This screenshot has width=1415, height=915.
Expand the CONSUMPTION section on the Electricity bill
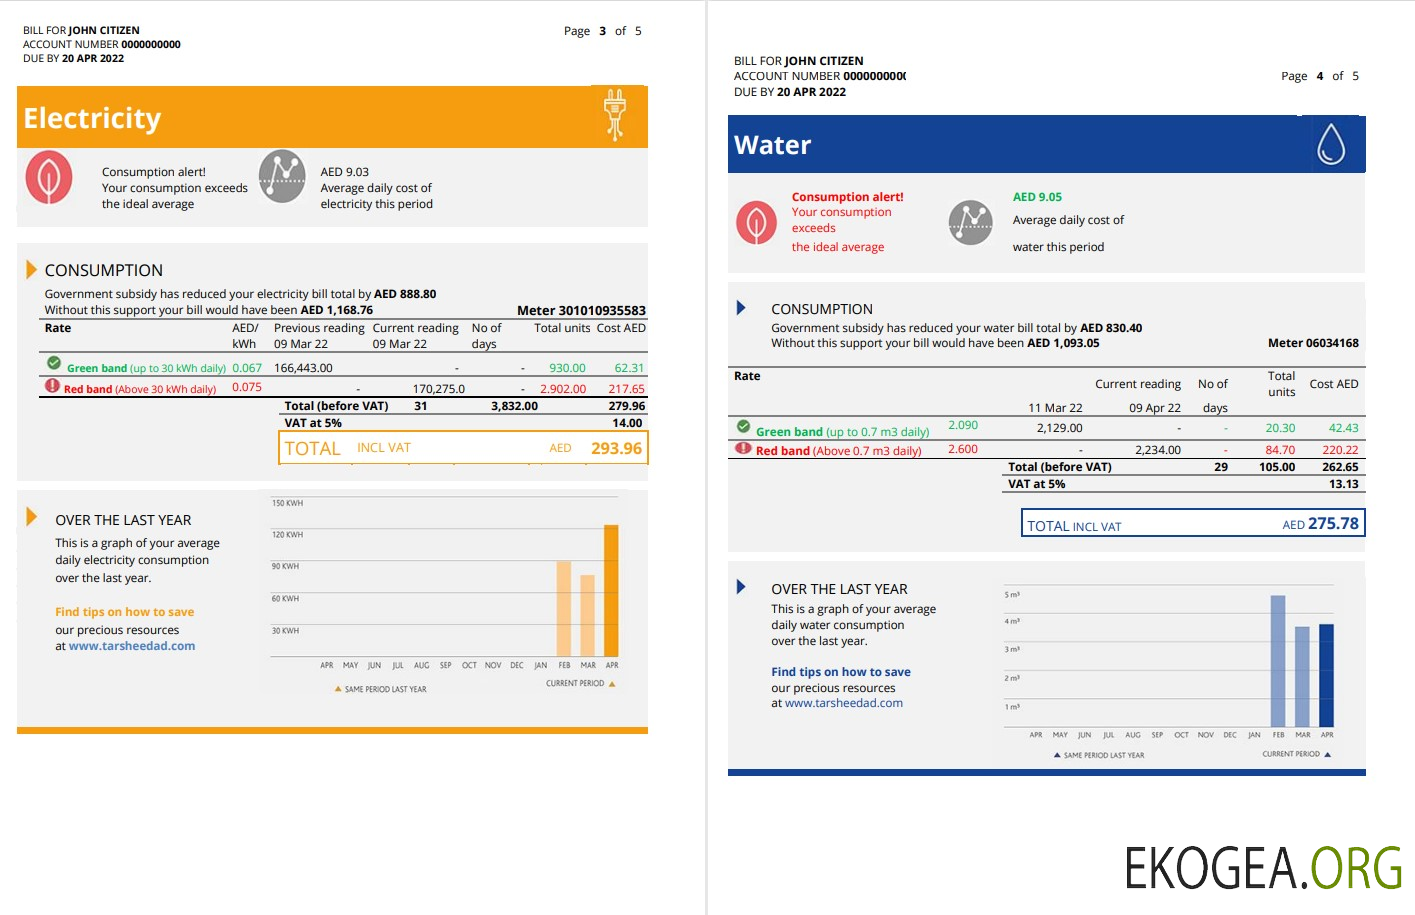(x=31, y=268)
